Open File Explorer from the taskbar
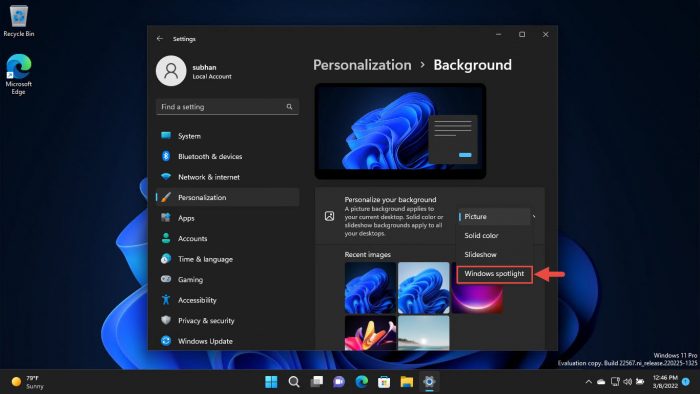Viewport: 700px width, 394px height. point(407,382)
